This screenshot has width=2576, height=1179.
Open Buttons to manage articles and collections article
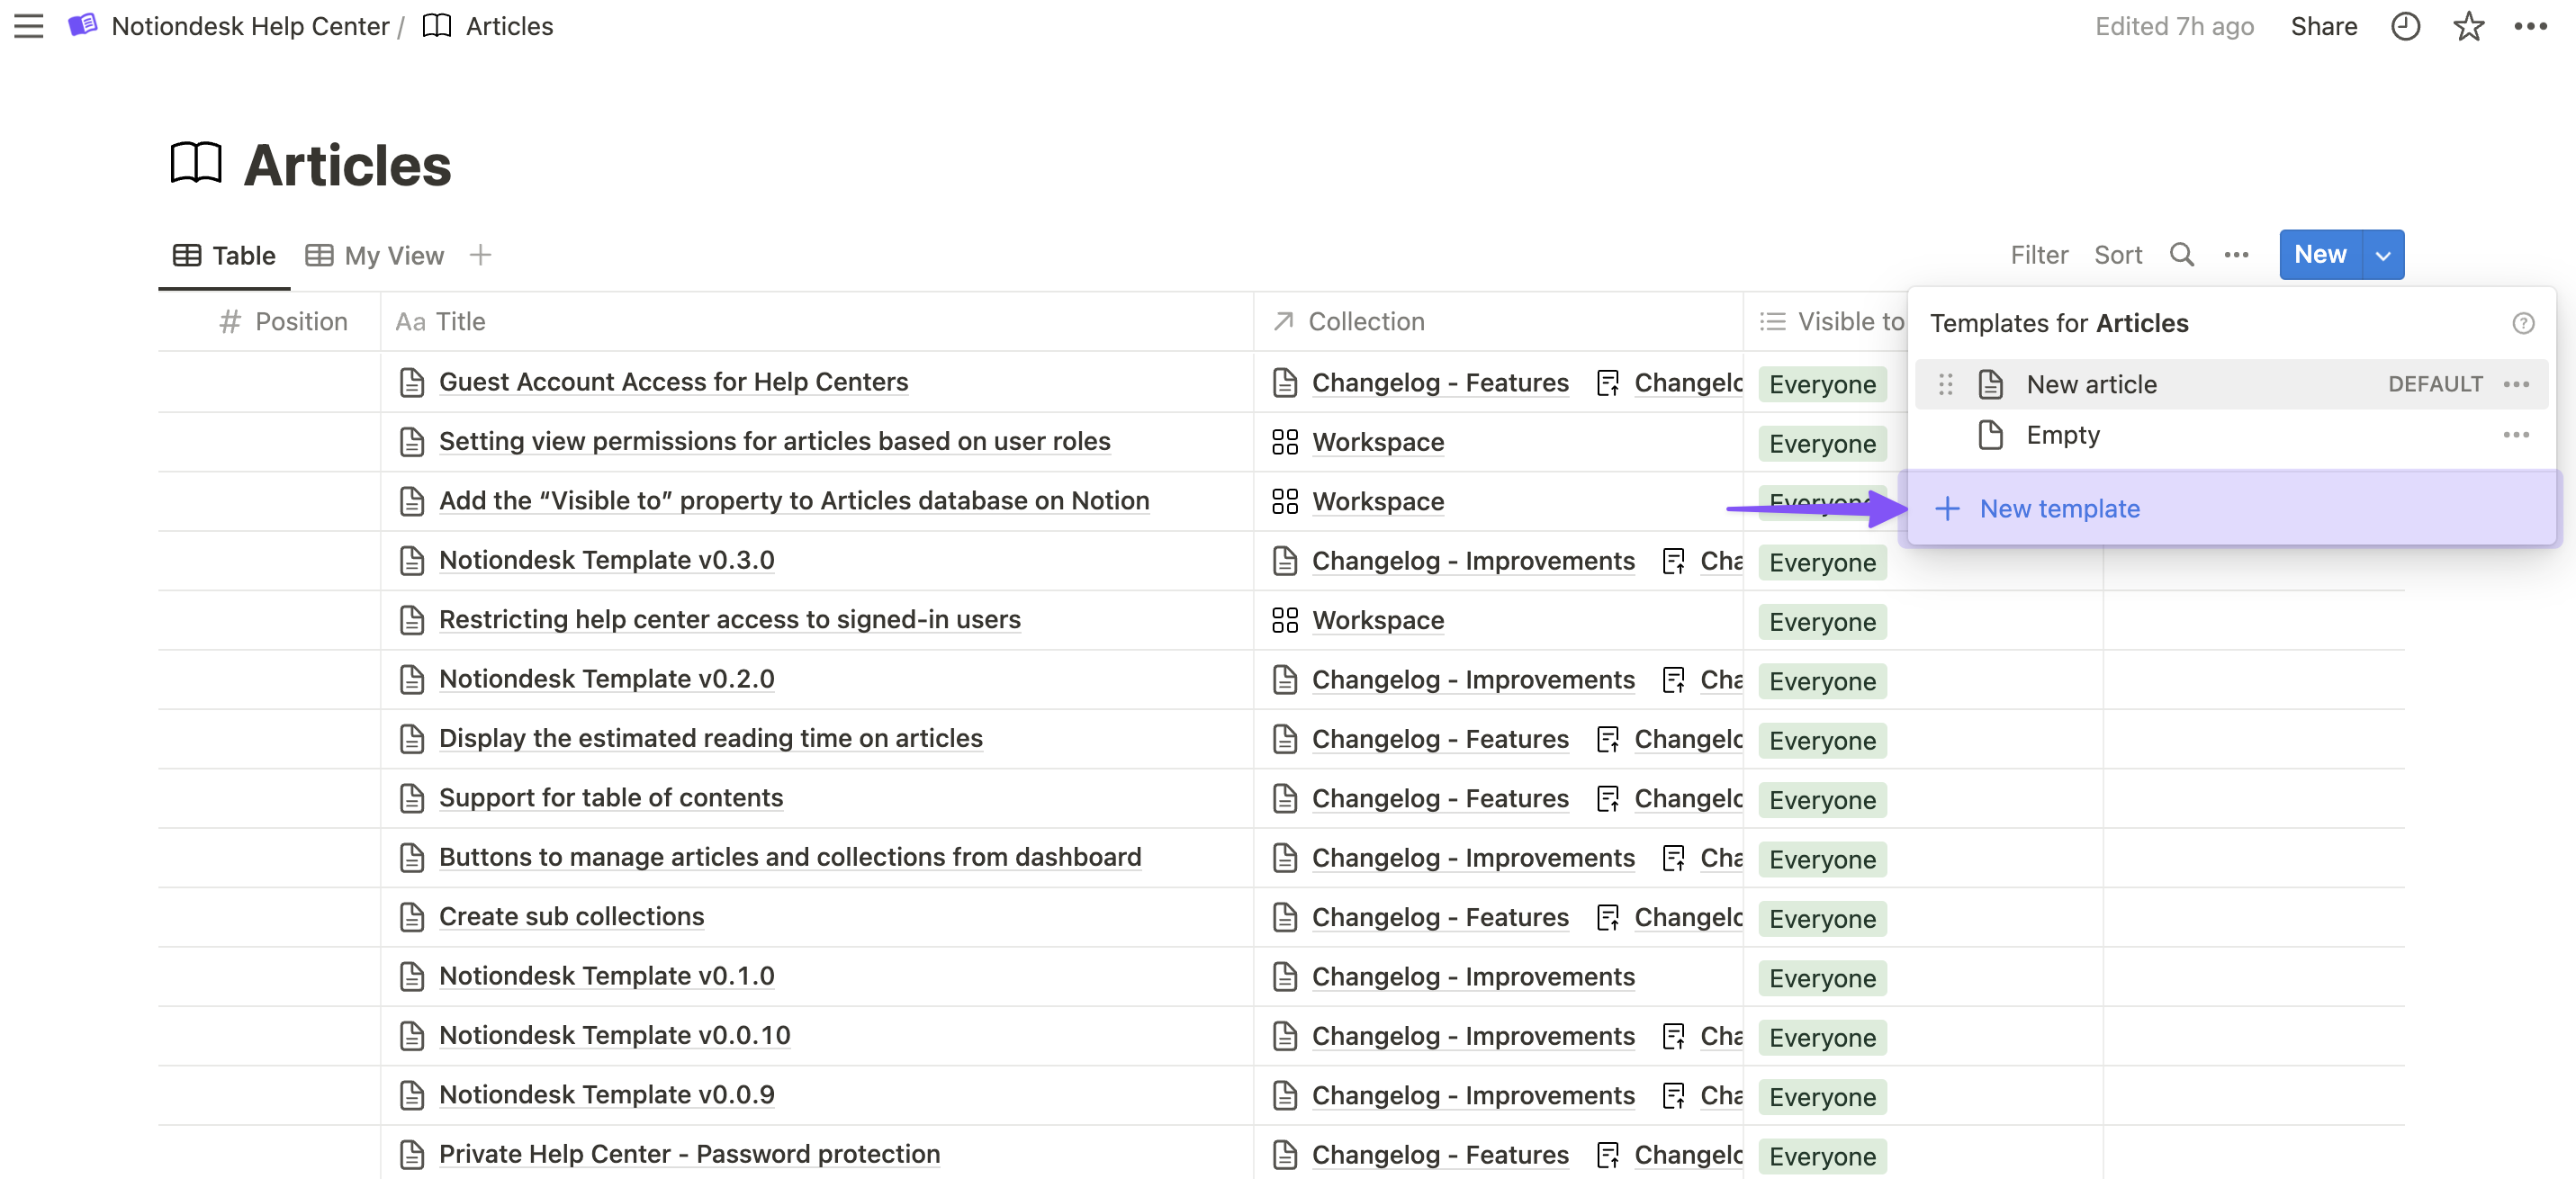(789, 857)
